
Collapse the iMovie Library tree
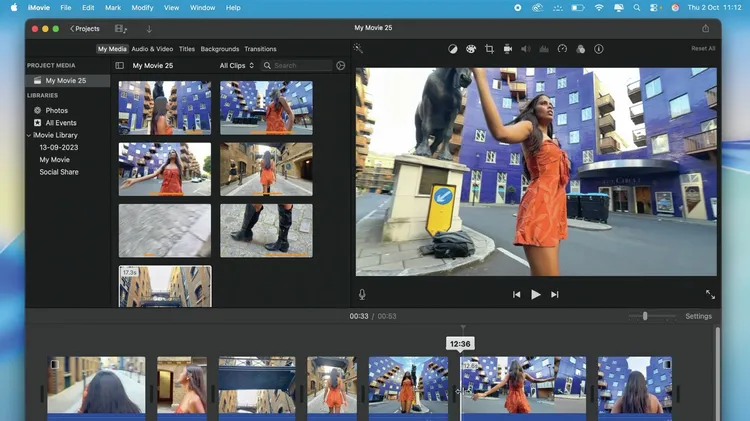(x=30, y=135)
